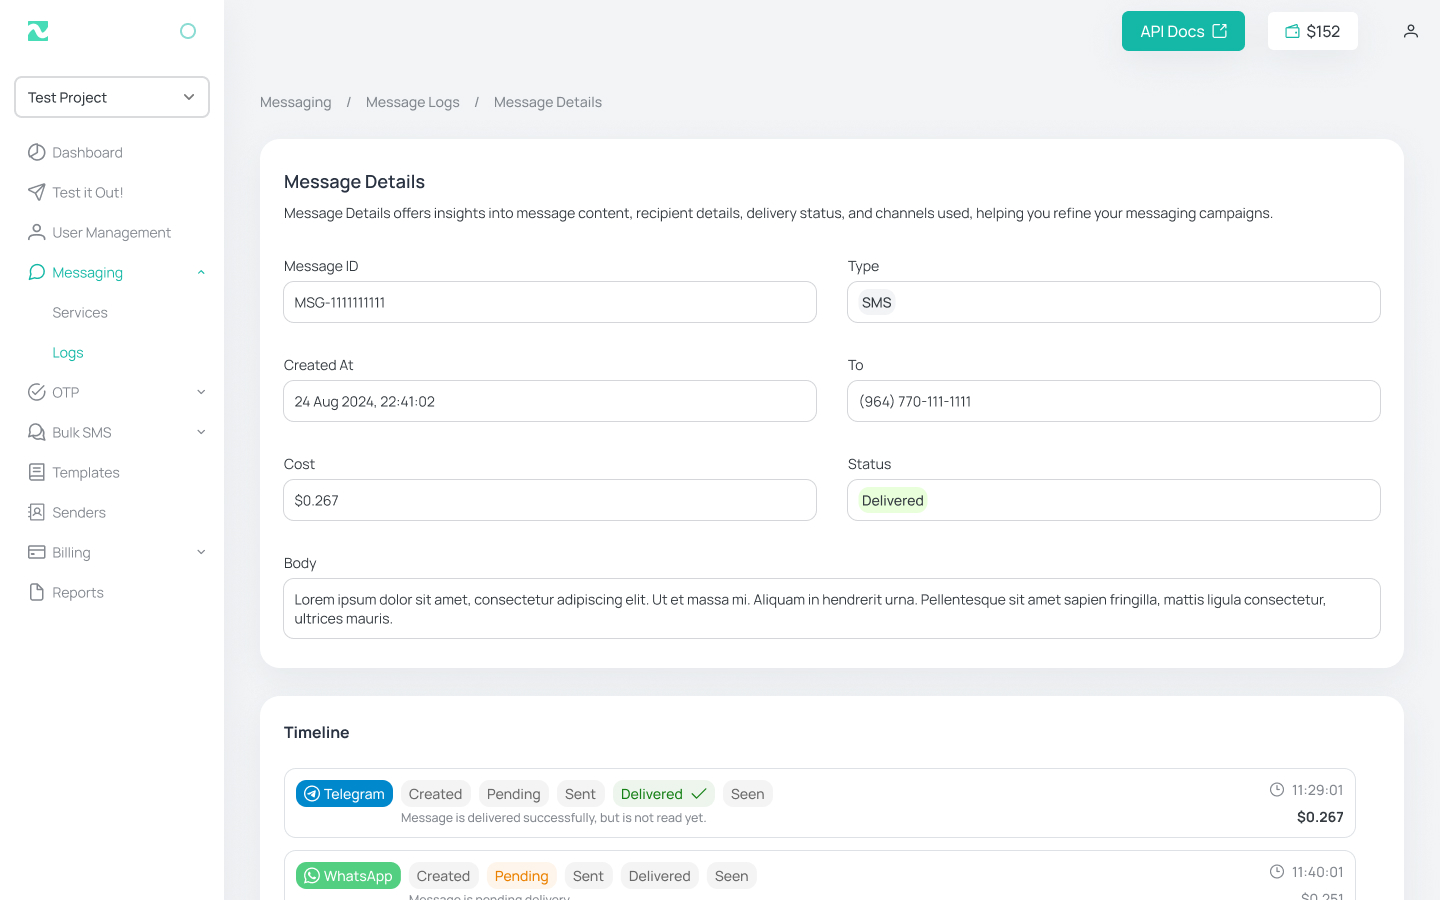Image resolution: width=1440 pixels, height=900 pixels.
Task: Click the Delivered status badge
Action: point(893,500)
